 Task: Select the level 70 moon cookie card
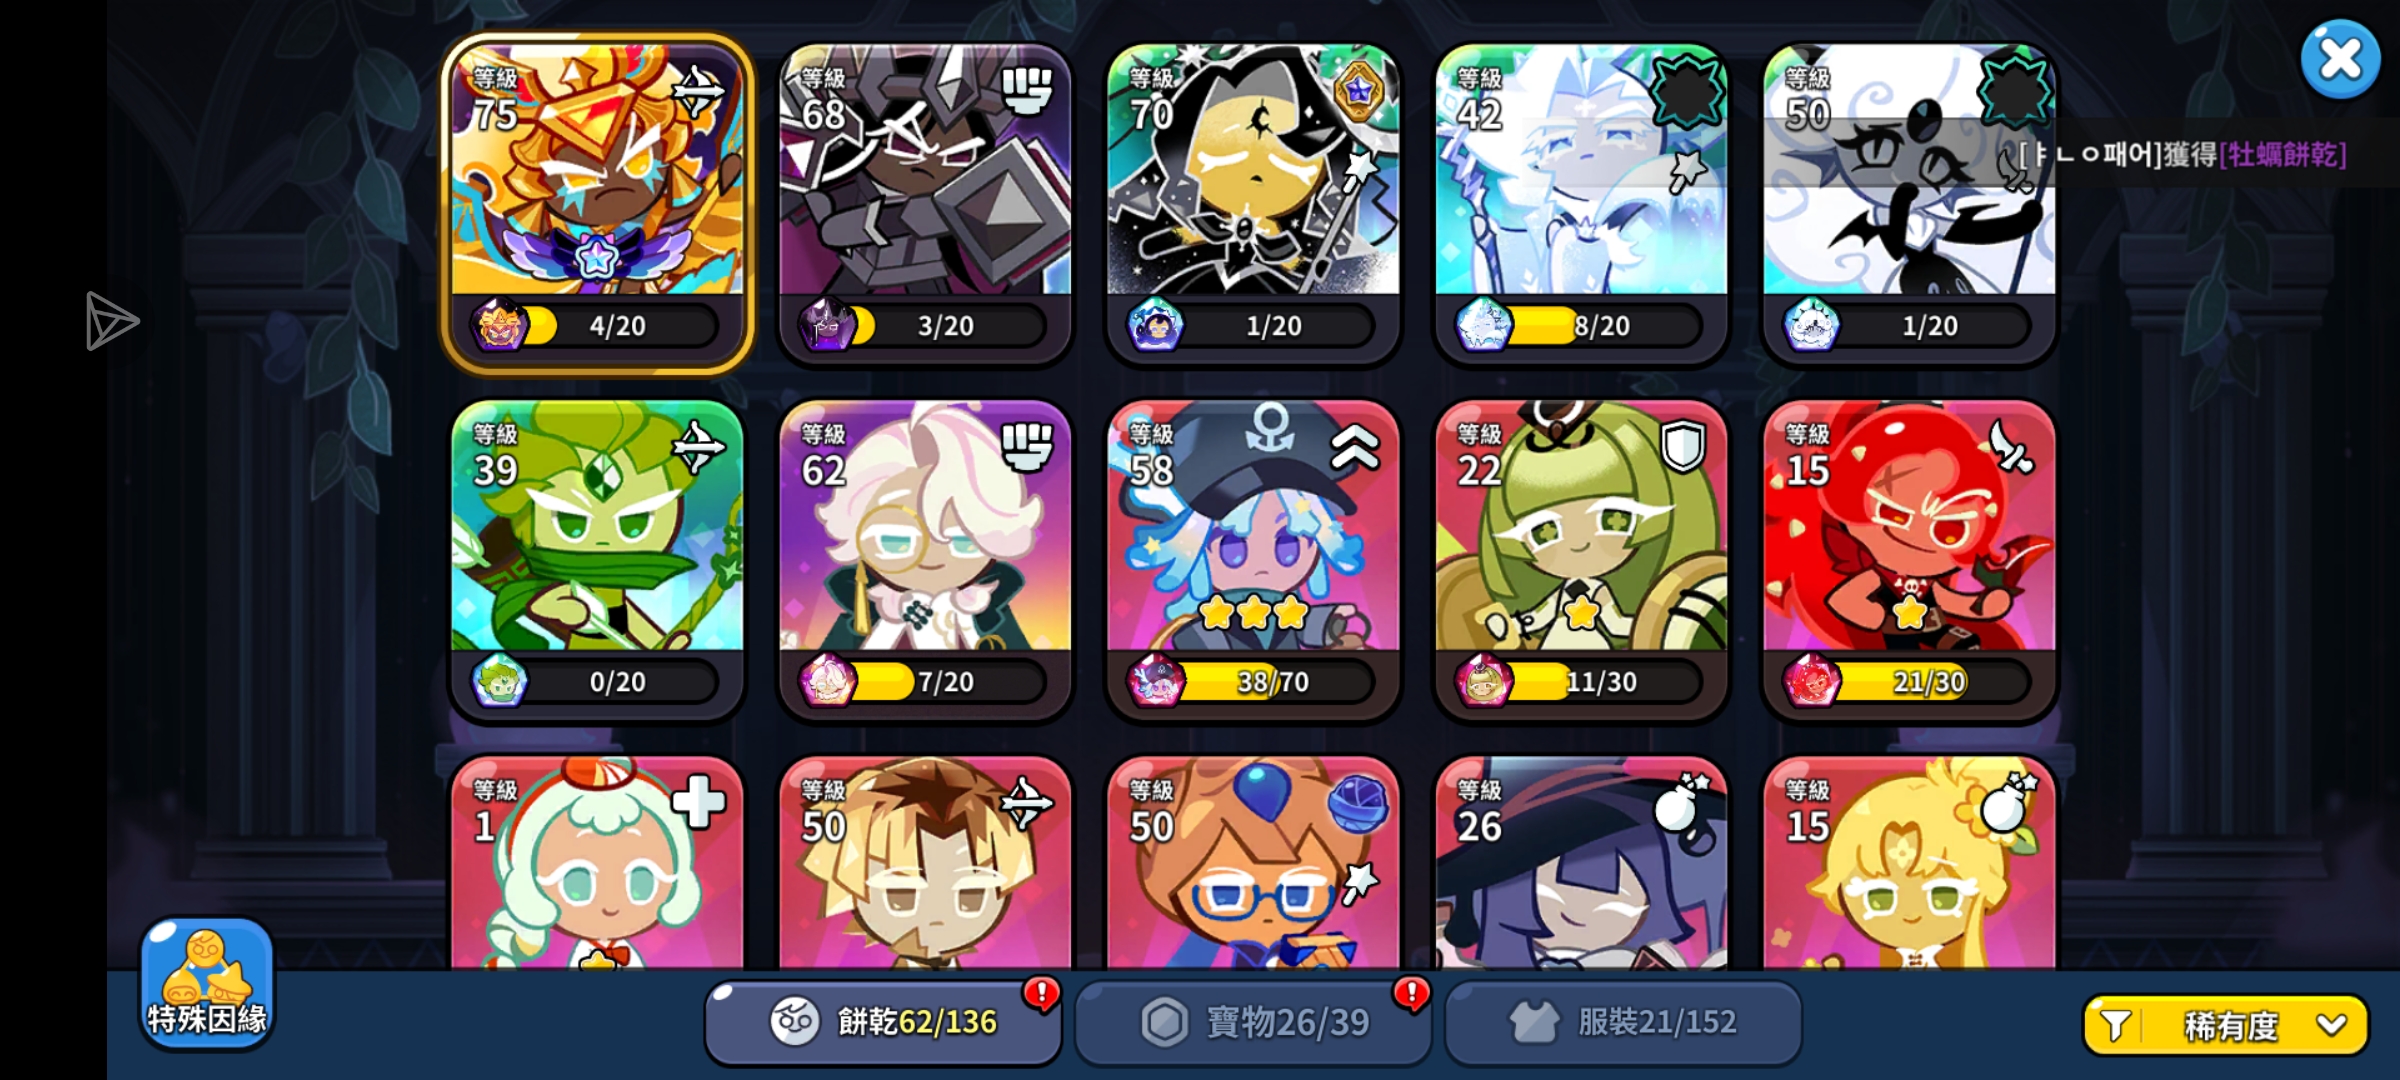(x=1253, y=204)
